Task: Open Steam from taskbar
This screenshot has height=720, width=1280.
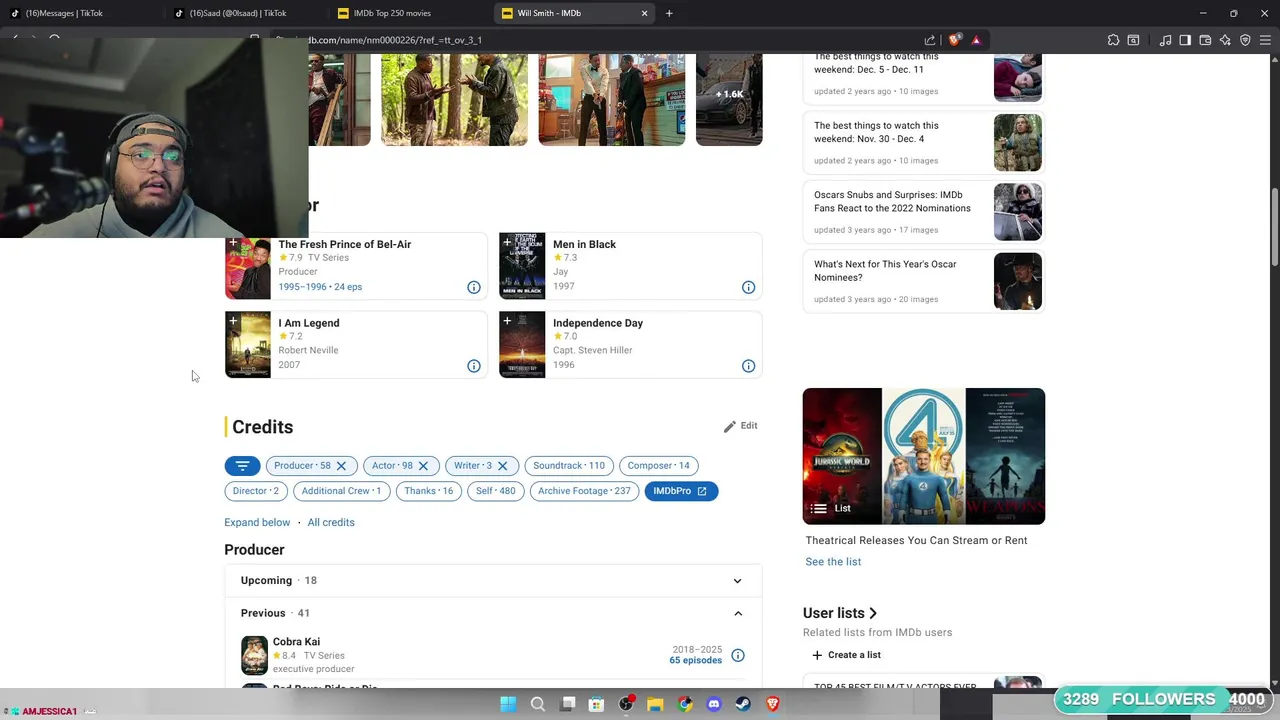Action: 743,704
